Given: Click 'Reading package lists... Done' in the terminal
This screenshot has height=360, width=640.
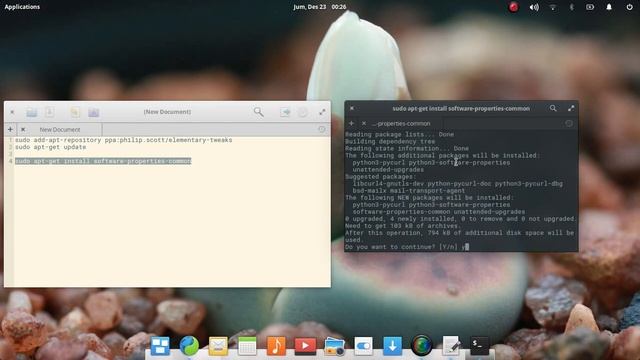Looking at the screenshot, I should coord(400,134).
